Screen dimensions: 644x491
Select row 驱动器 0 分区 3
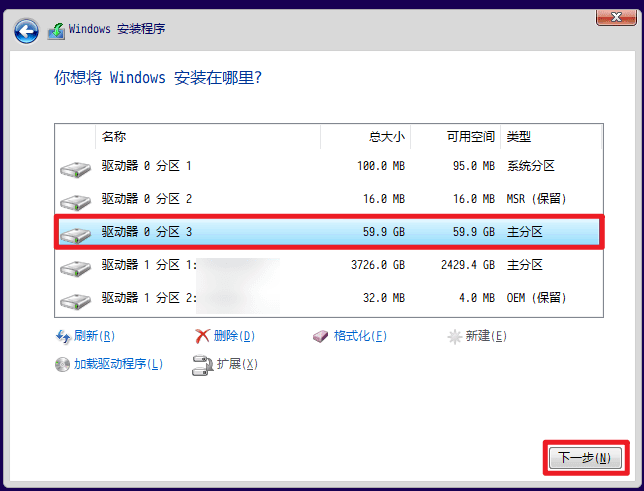(329, 232)
